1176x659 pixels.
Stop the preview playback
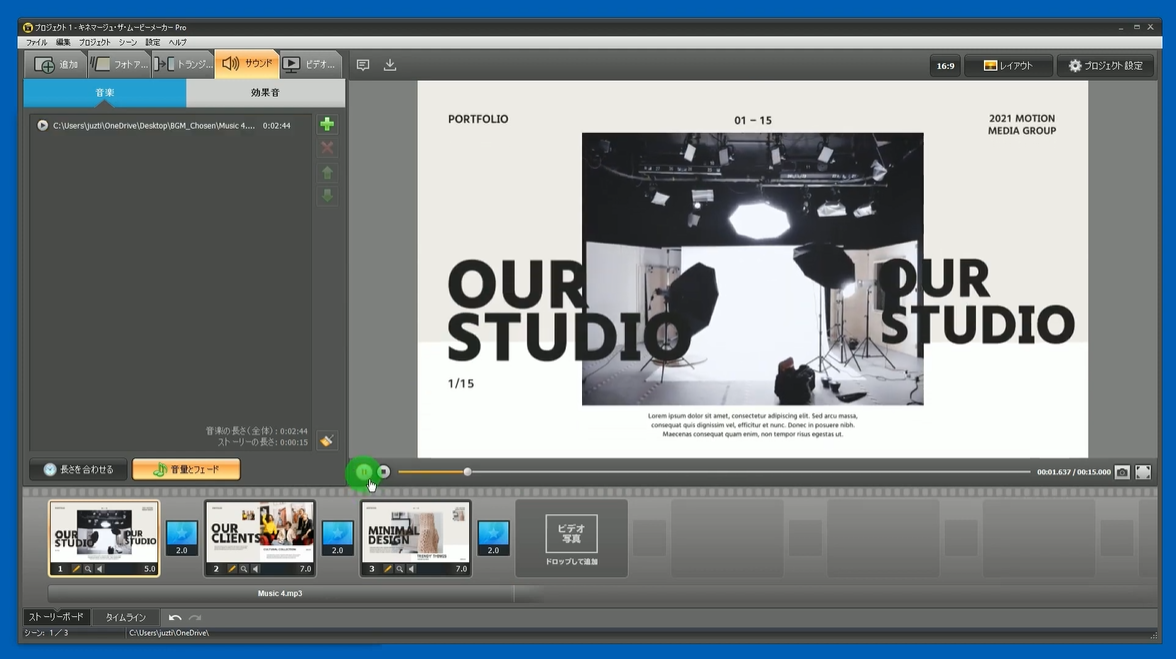coord(384,472)
